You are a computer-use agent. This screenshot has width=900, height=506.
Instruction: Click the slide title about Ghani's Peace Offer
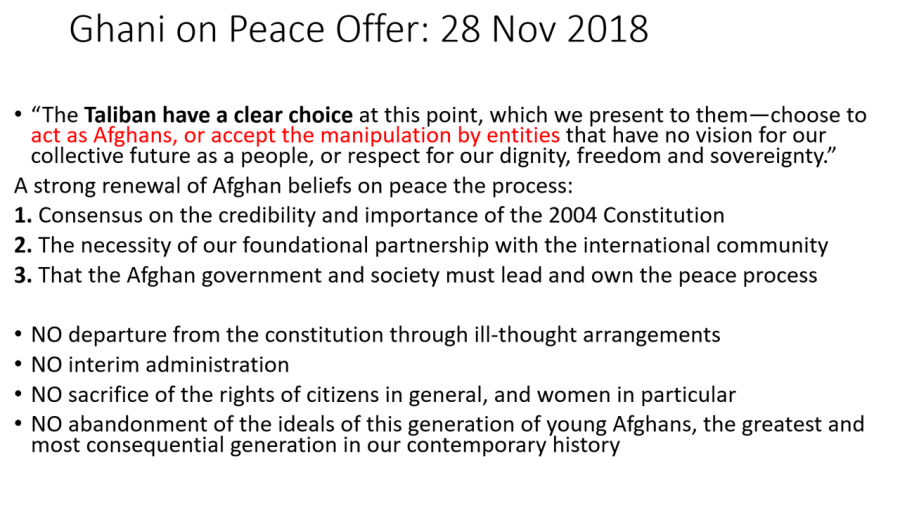[x=358, y=29]
